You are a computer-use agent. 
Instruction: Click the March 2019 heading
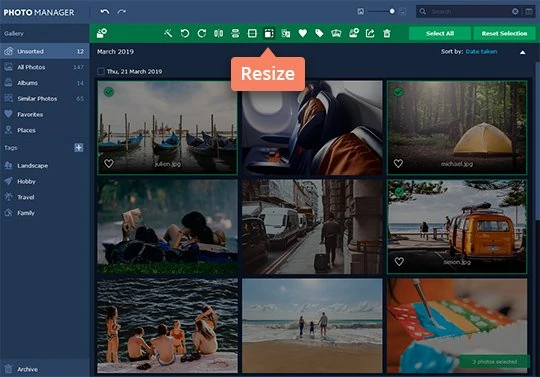pyautogui.click(x=115, y=52)
